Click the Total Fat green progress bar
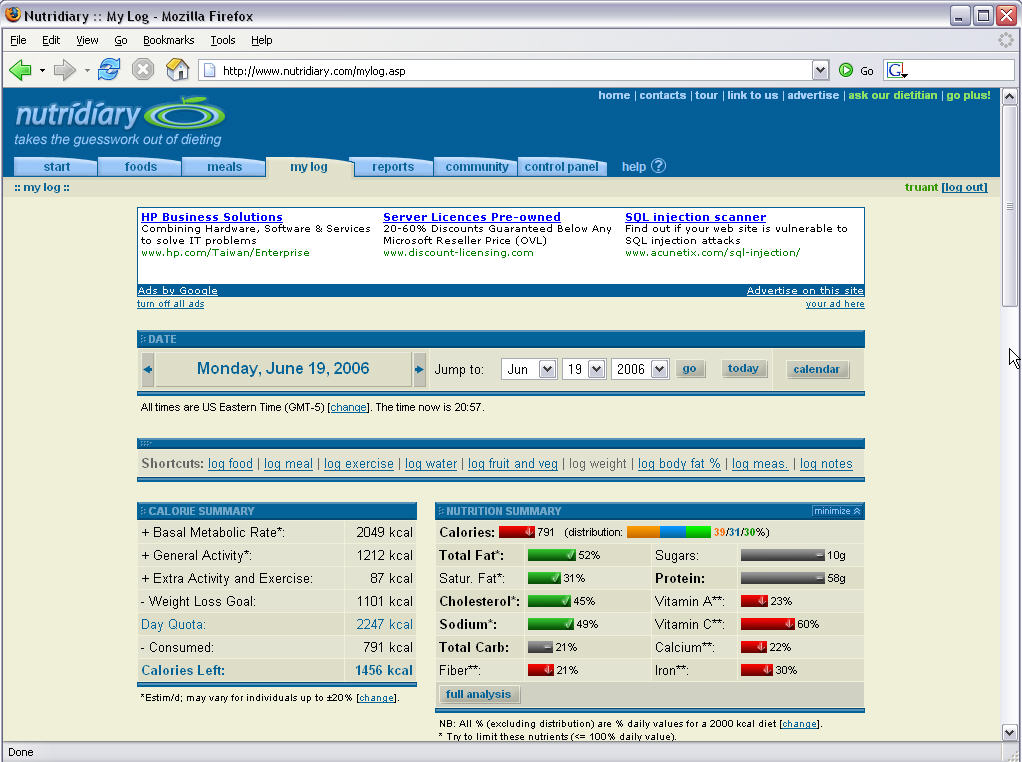Screen dimensions: 1022x762 551,555
